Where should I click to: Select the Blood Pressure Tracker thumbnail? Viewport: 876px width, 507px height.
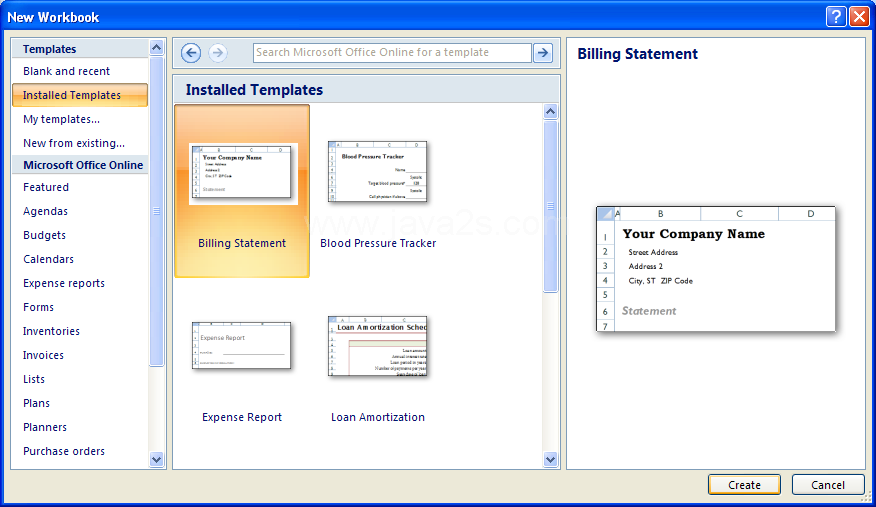[x=378, y=171]
